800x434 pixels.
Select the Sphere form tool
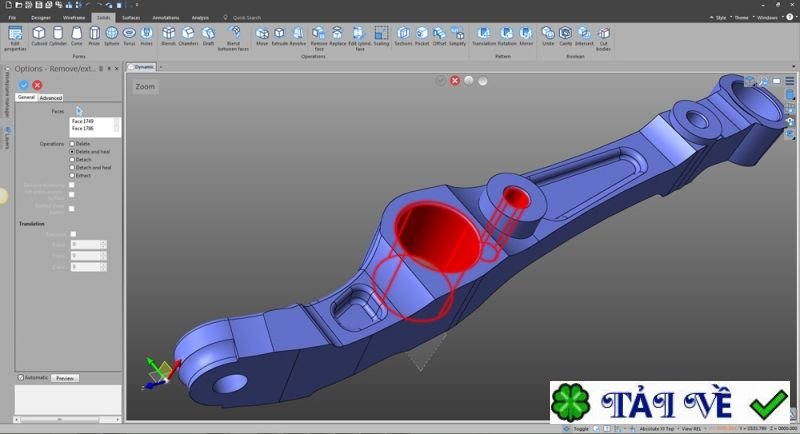tap(110, 36)
